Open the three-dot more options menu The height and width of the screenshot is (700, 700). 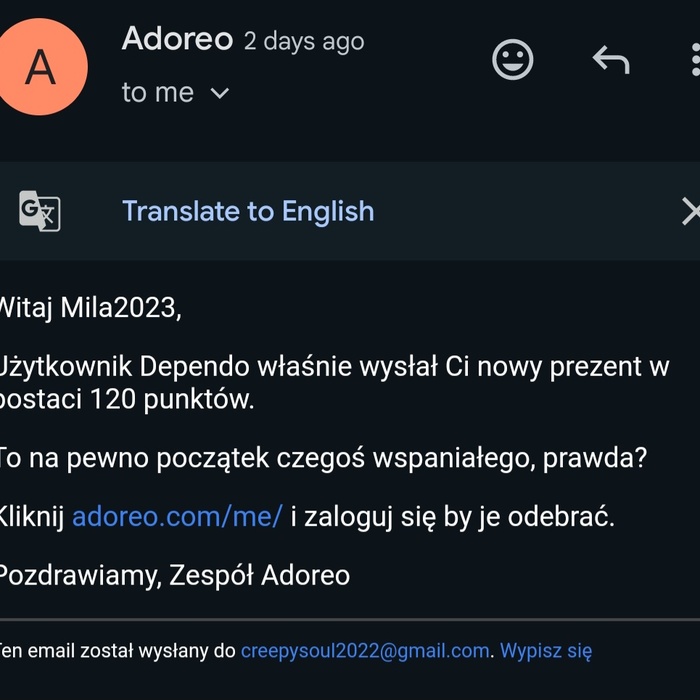(x=694, y=60)
